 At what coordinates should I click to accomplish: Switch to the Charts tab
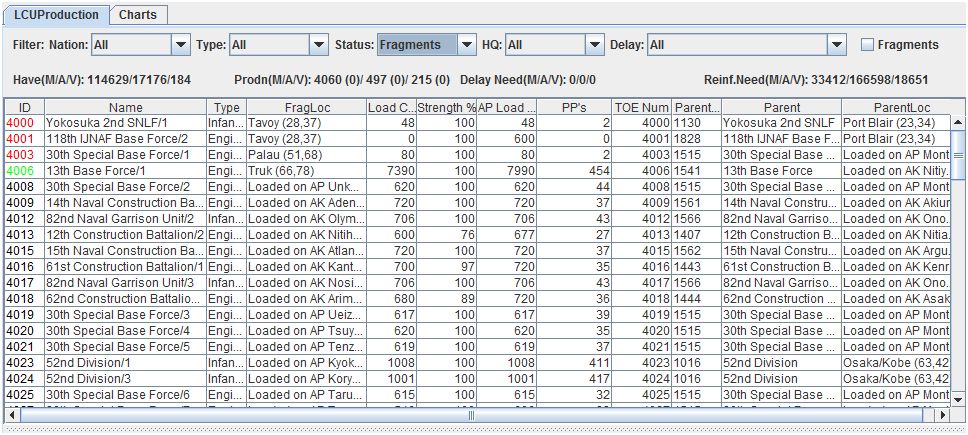[x=138, y=15]
